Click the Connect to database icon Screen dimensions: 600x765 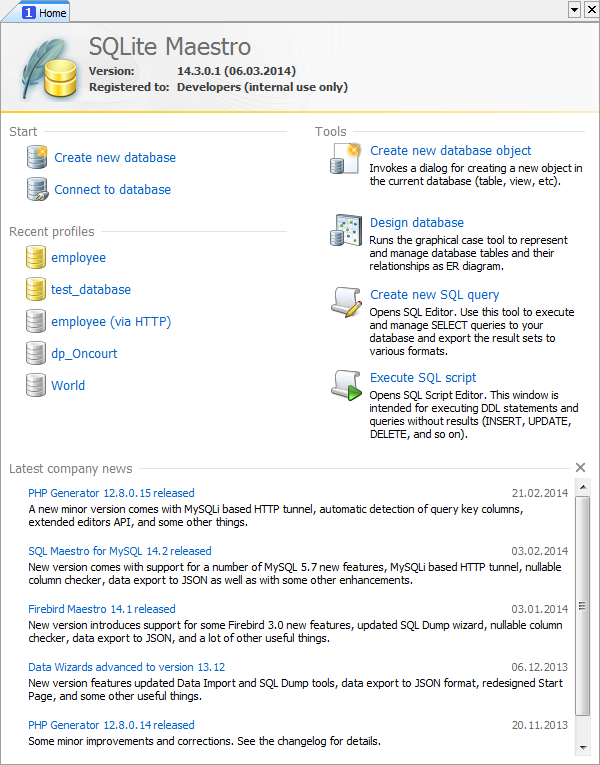pos(37,189)
